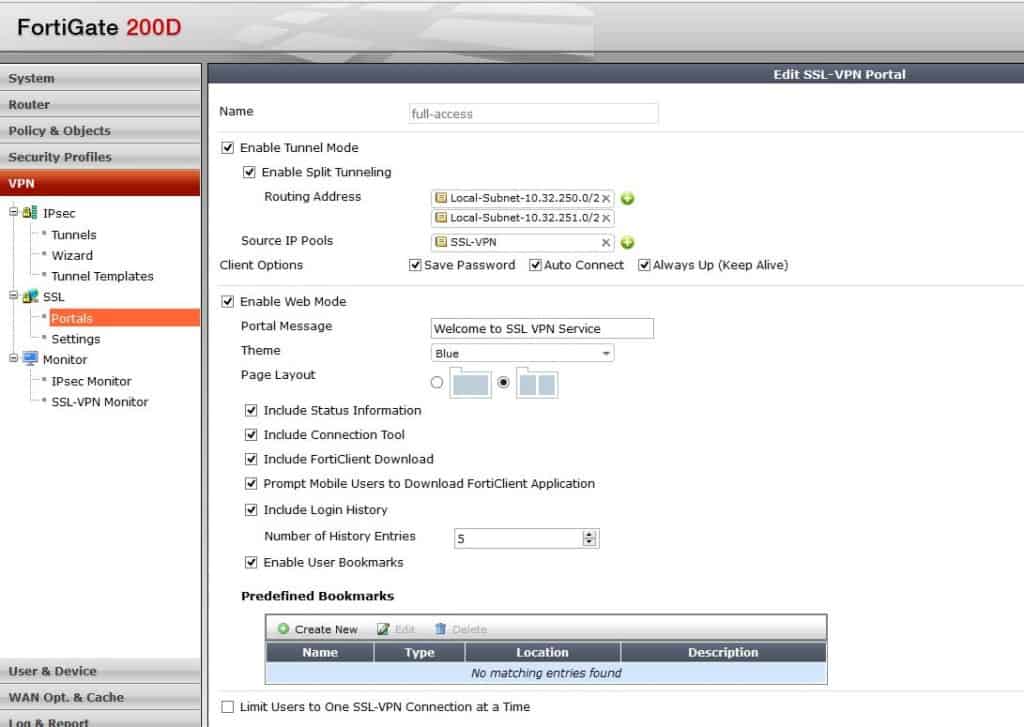
Task: Toggle Save Password client option
Action: pos(415,265)
